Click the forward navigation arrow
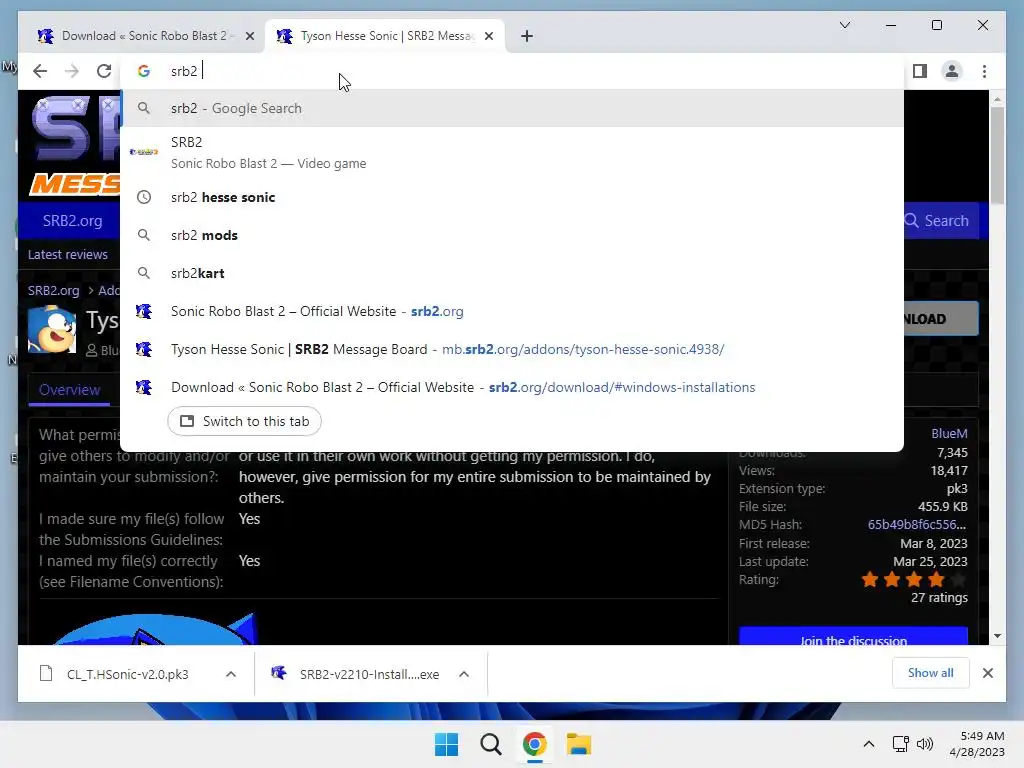Viewport: 1024px width, 768px height. click(x=72, y=71)
